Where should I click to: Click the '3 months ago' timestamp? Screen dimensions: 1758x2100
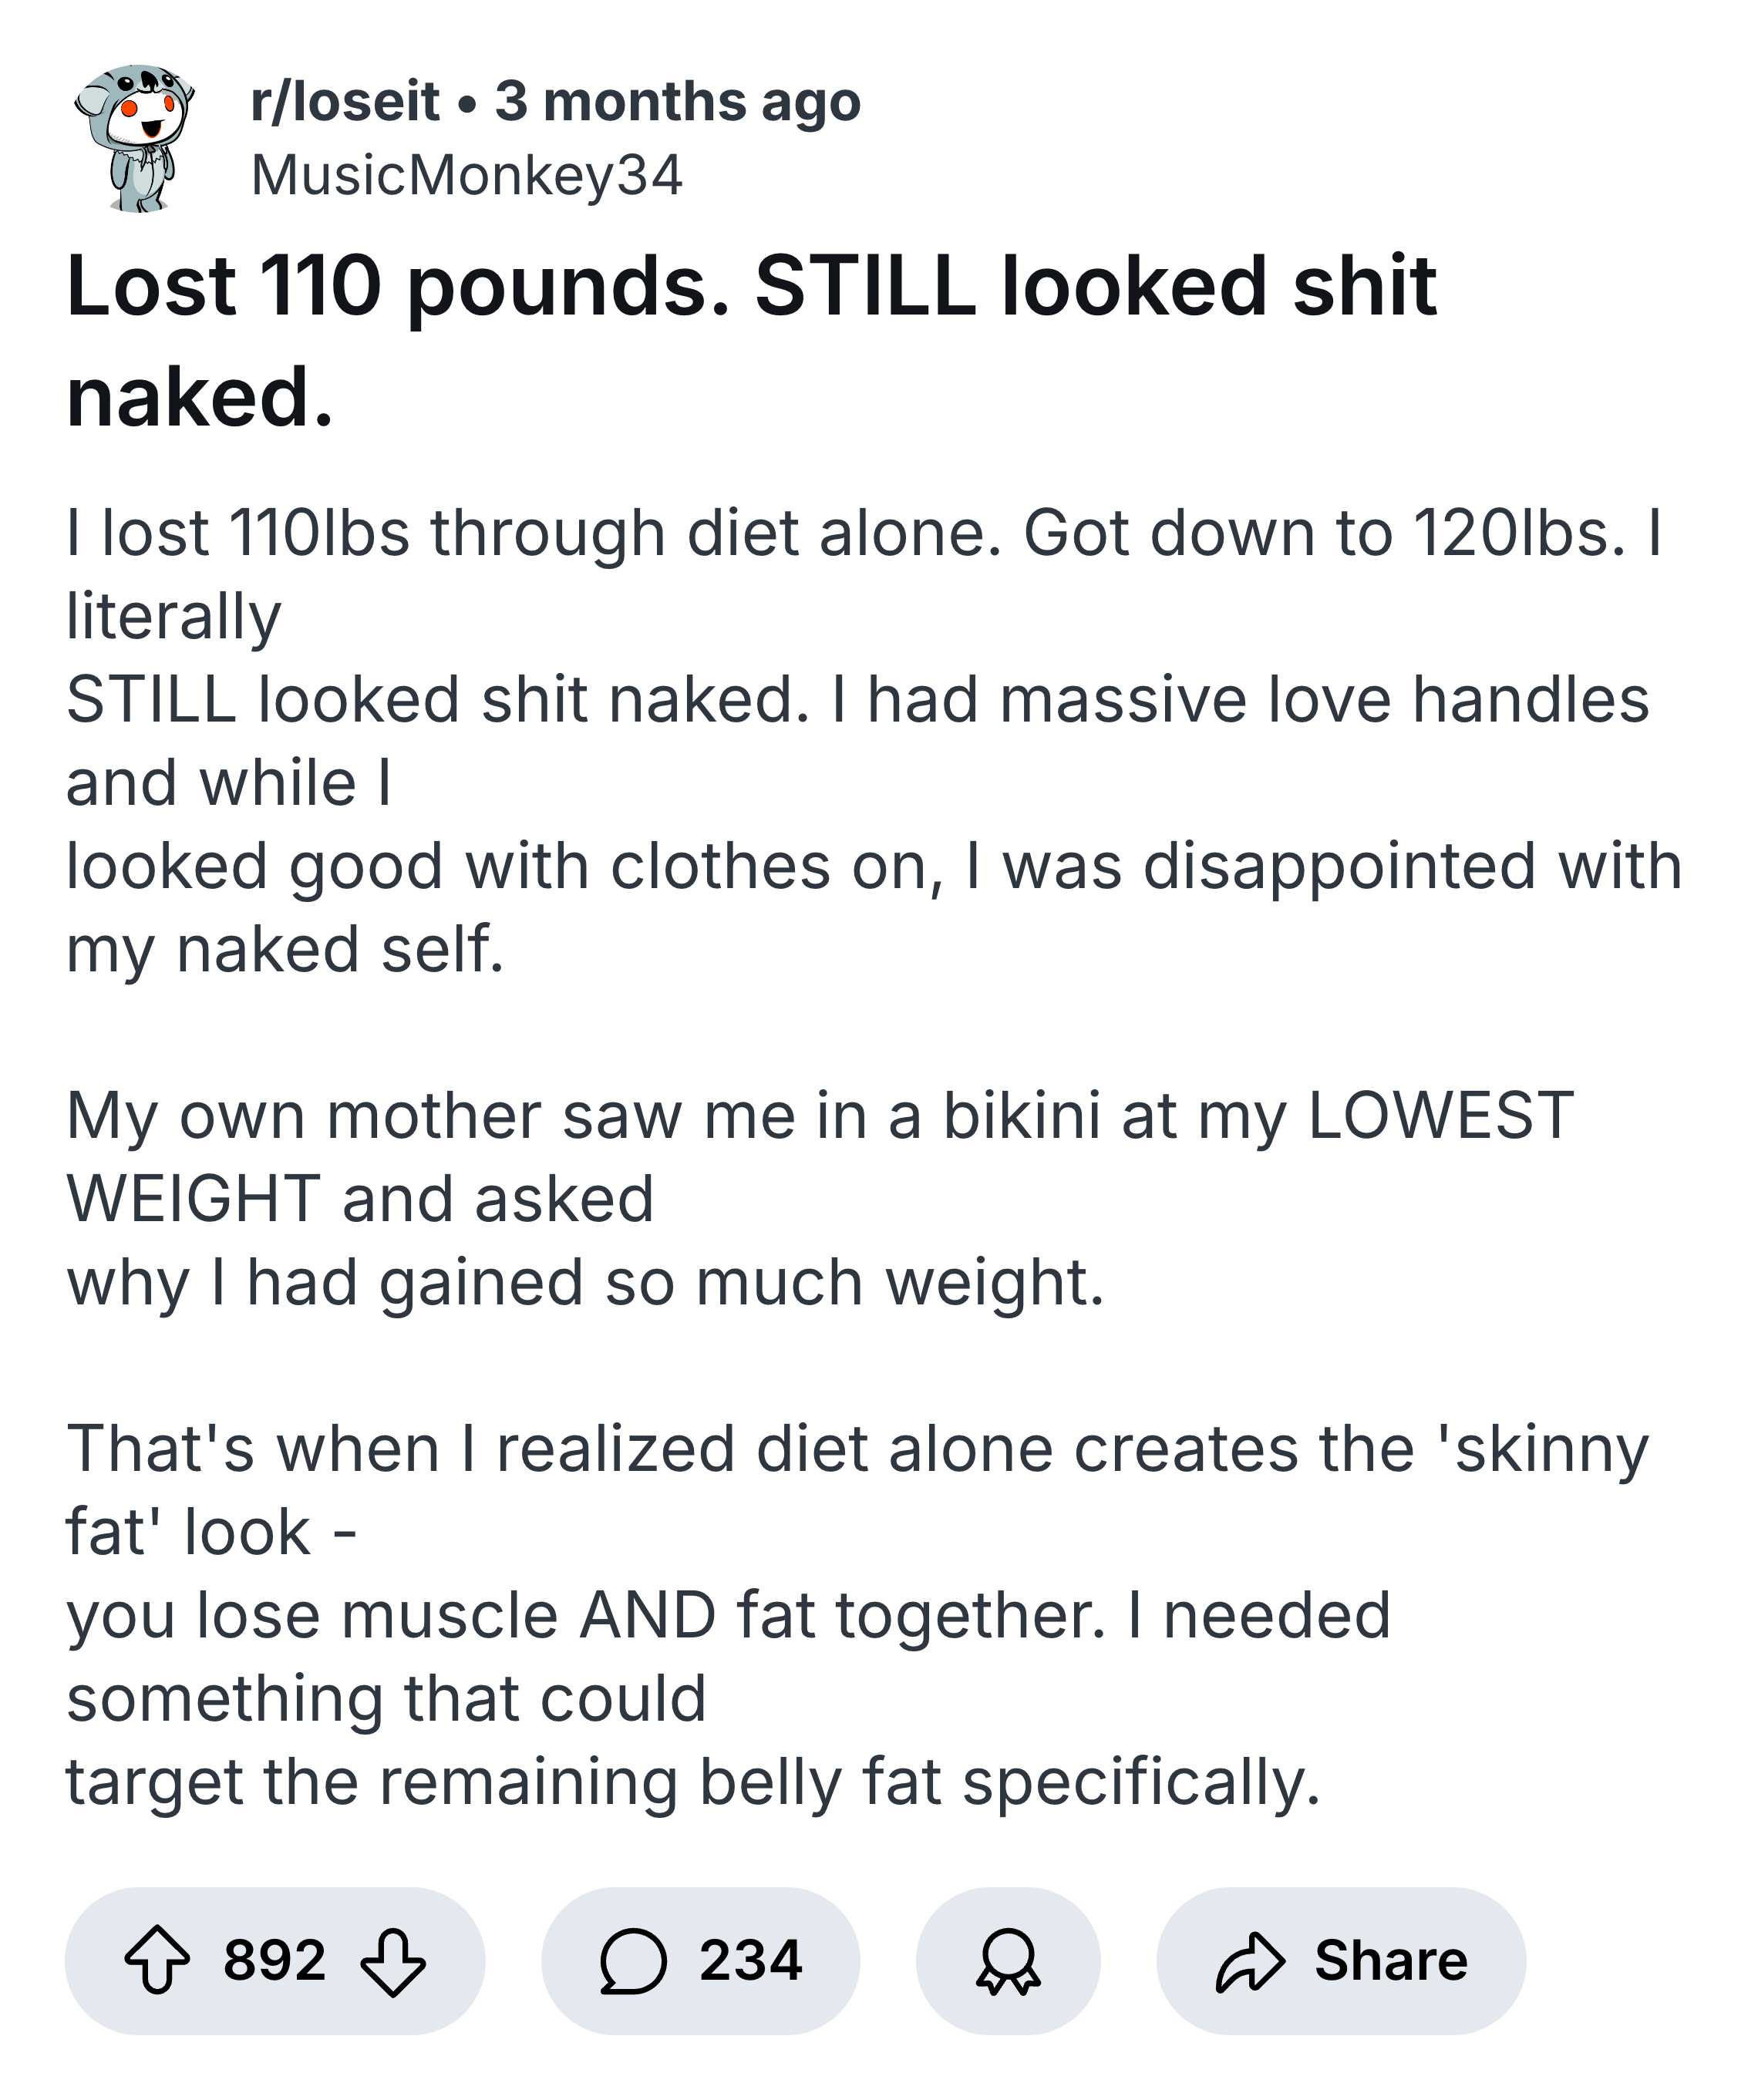(x=678, y=102)
